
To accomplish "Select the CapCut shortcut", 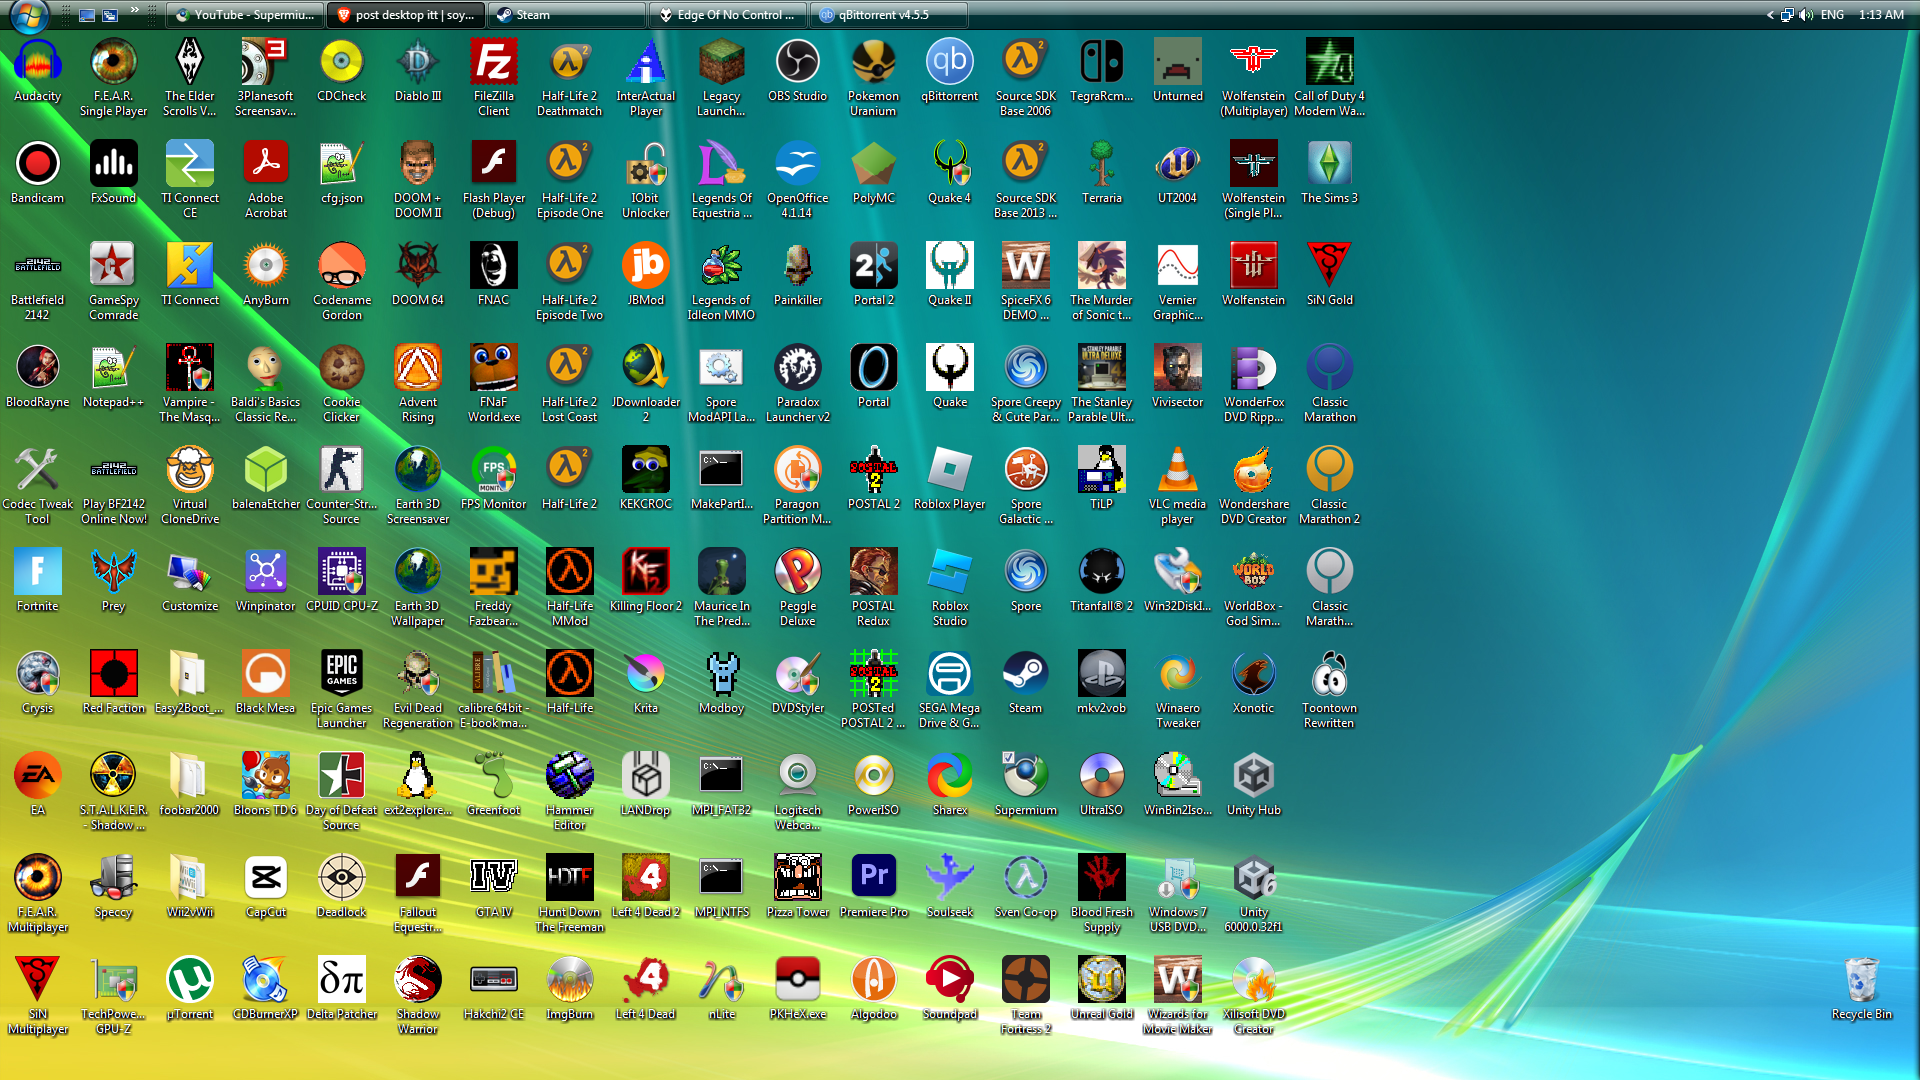I will 266,888.
